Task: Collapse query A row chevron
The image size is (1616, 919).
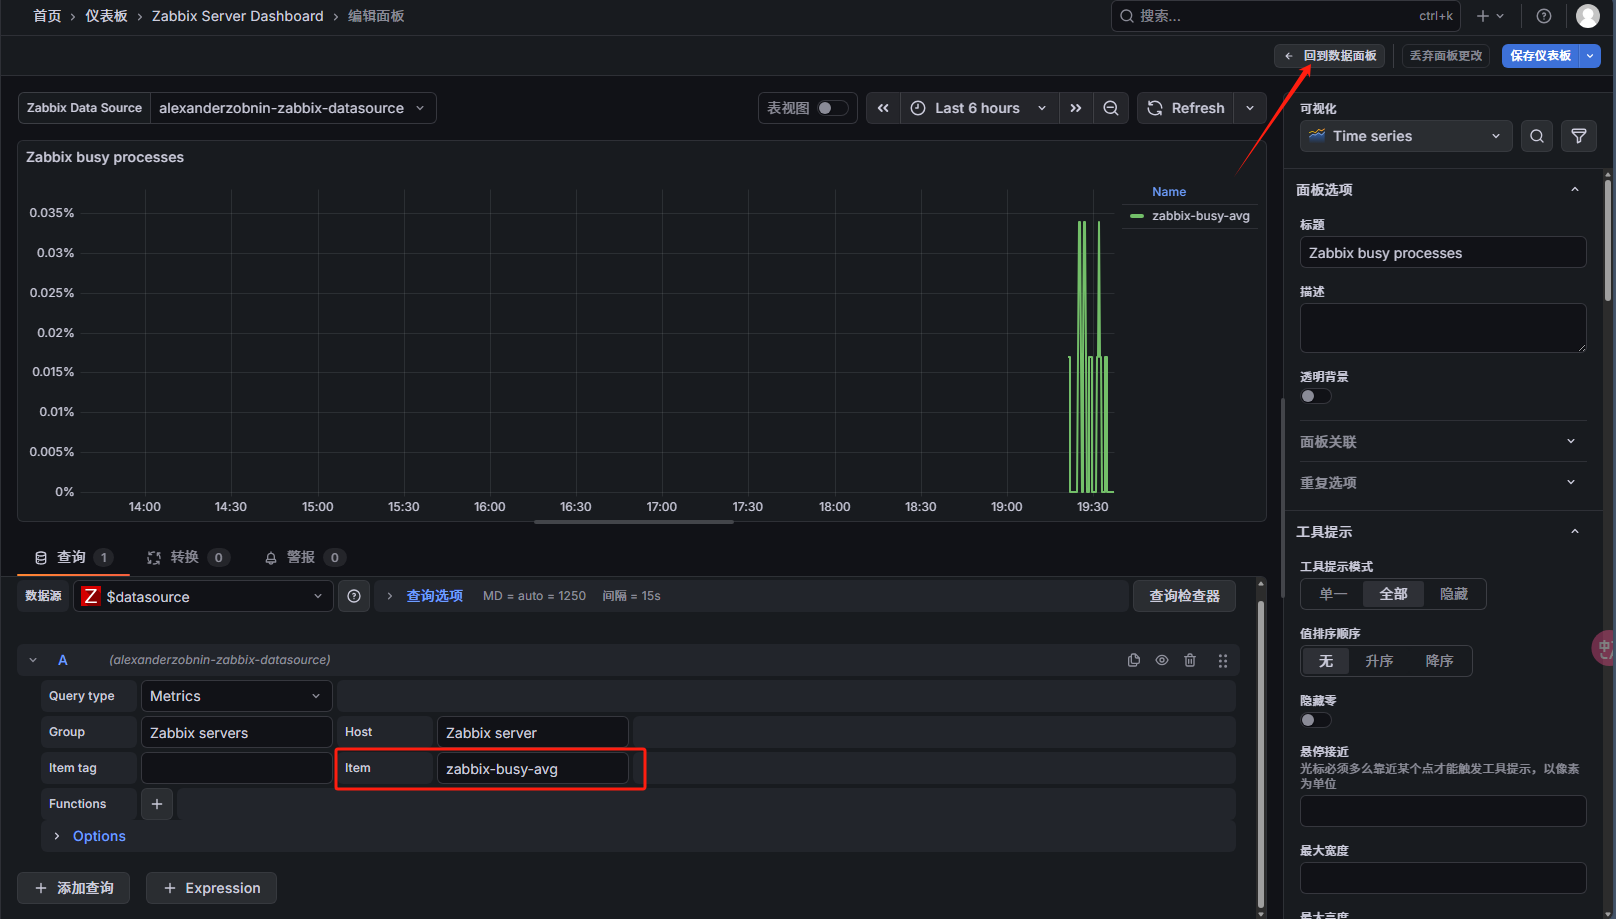Action: click(33, 660)
